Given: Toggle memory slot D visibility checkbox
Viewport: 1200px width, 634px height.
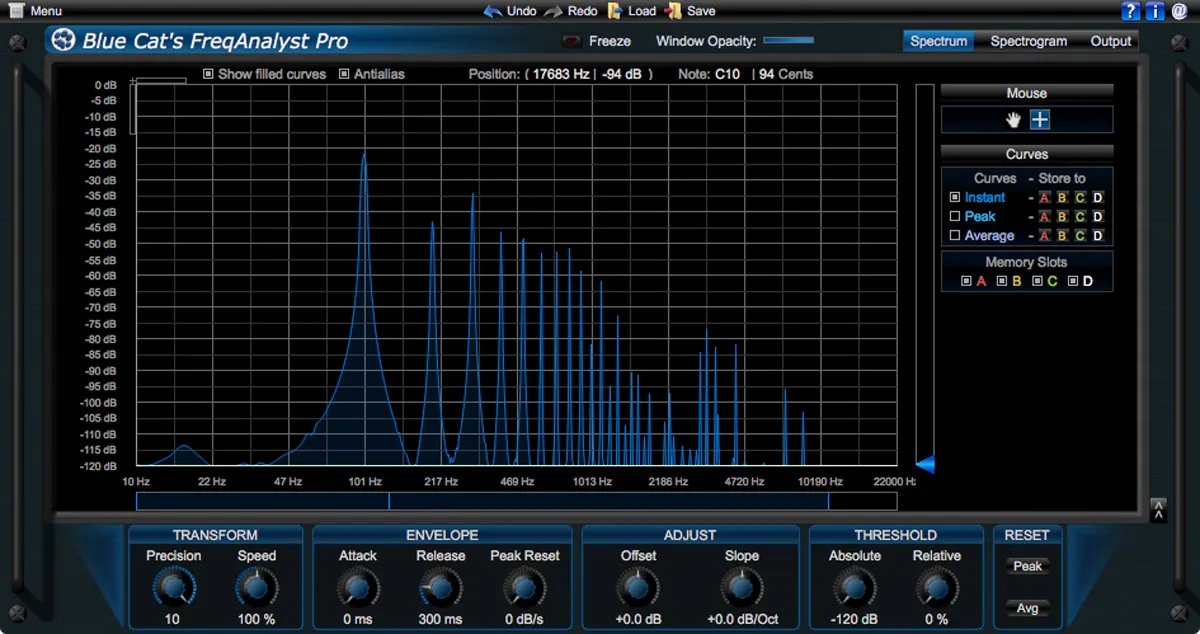Looking at the screenshot, I should [x=1073, y=282].
